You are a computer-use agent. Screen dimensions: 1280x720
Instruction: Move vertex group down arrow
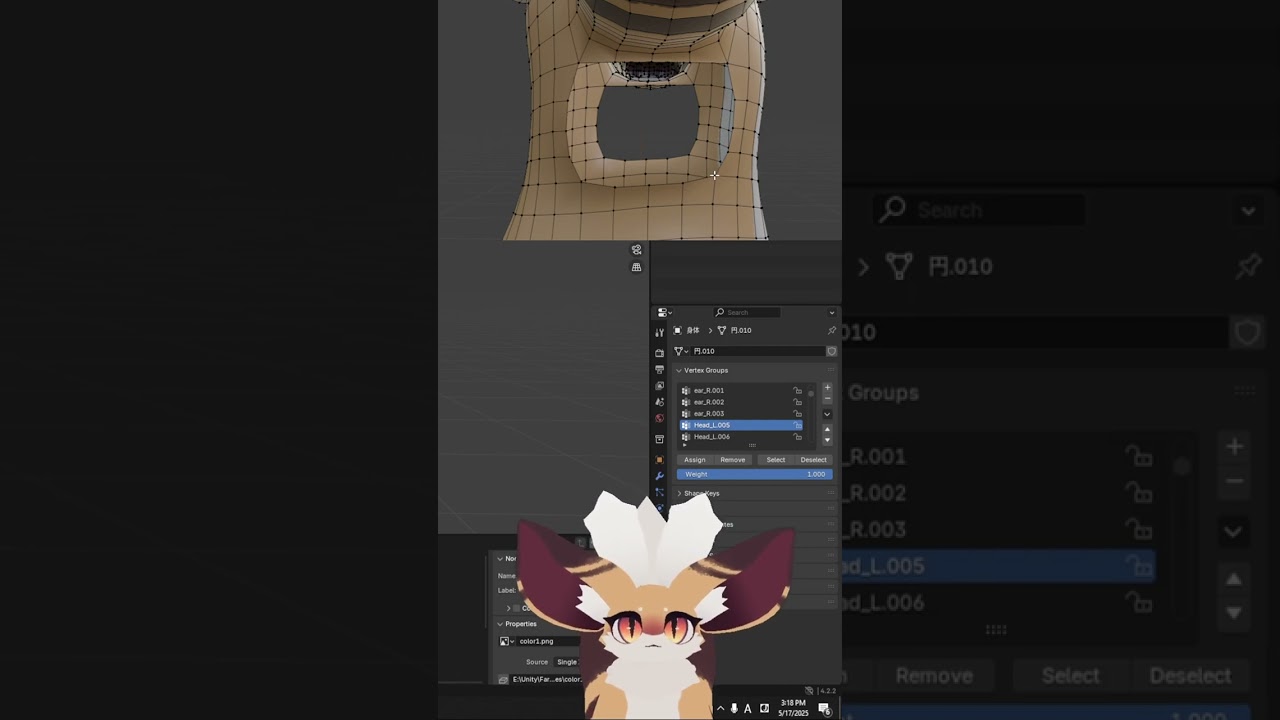point(827,440)
